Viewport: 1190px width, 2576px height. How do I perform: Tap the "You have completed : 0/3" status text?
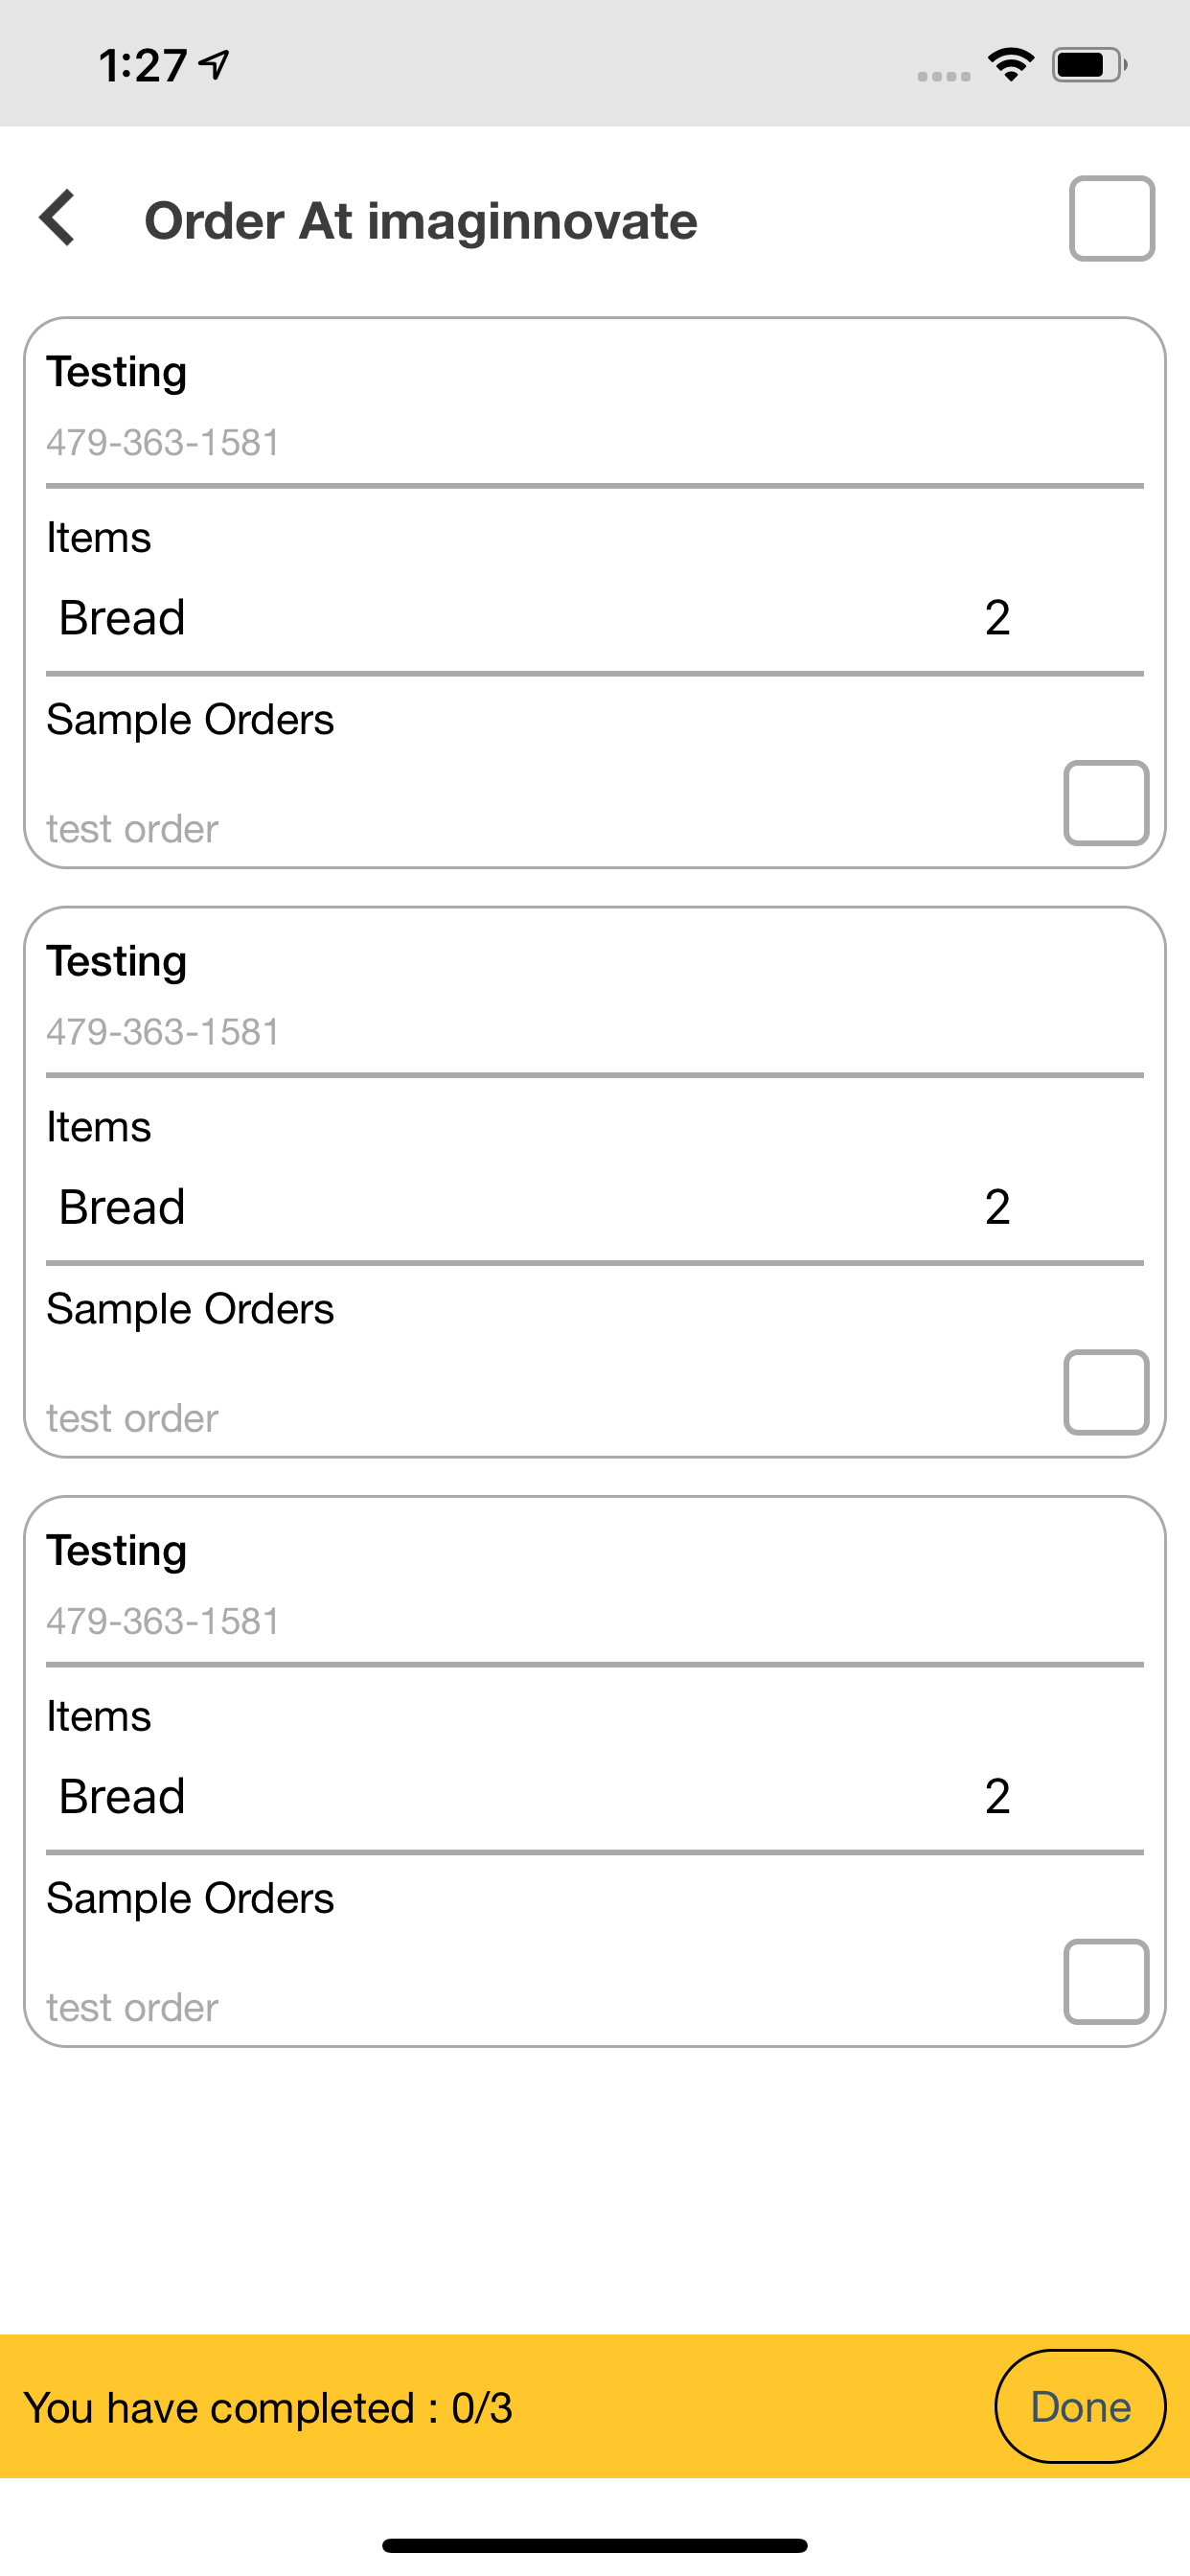(268, 2408)
